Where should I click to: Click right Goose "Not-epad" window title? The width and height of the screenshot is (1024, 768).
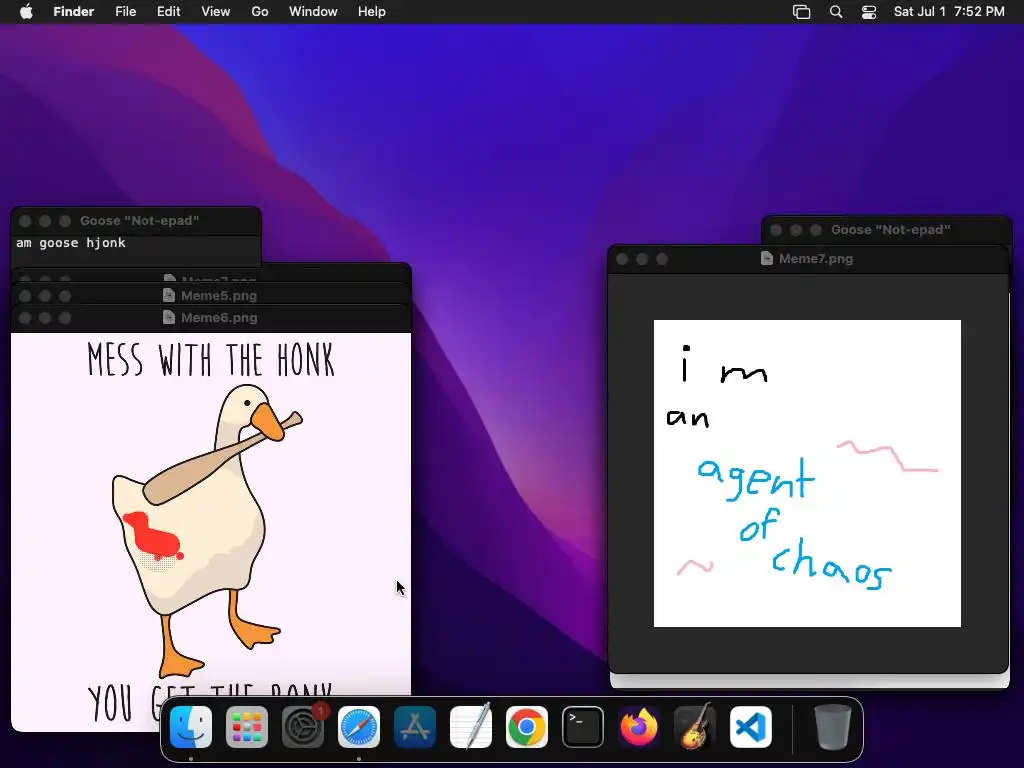[x=891, y=230]
